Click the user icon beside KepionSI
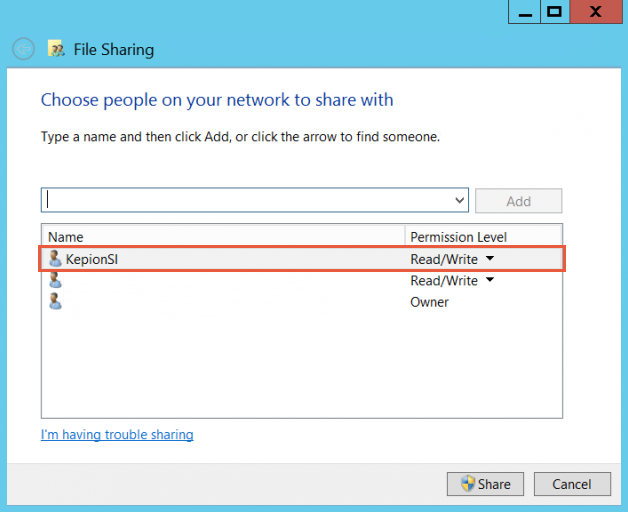Image resolution: width=628 pixels, height=512 pixels. coord(55,259)
